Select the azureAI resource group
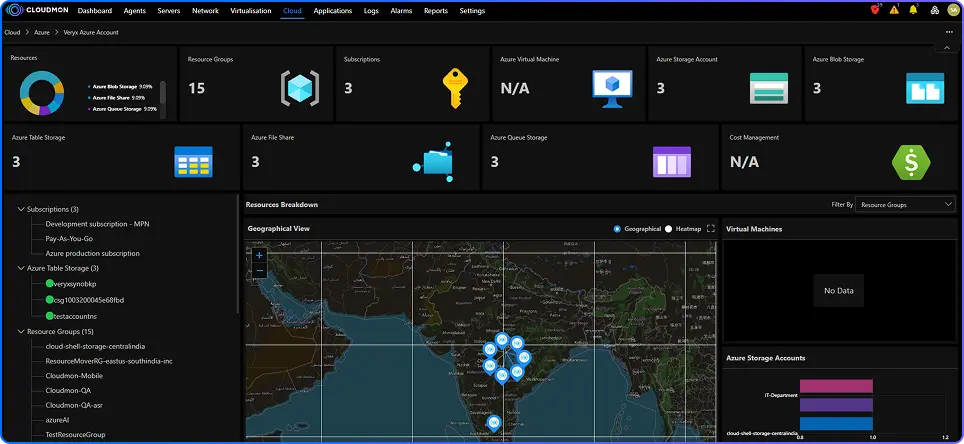Image resolution: width=964 pixels, height=444 pixels. 57,420
